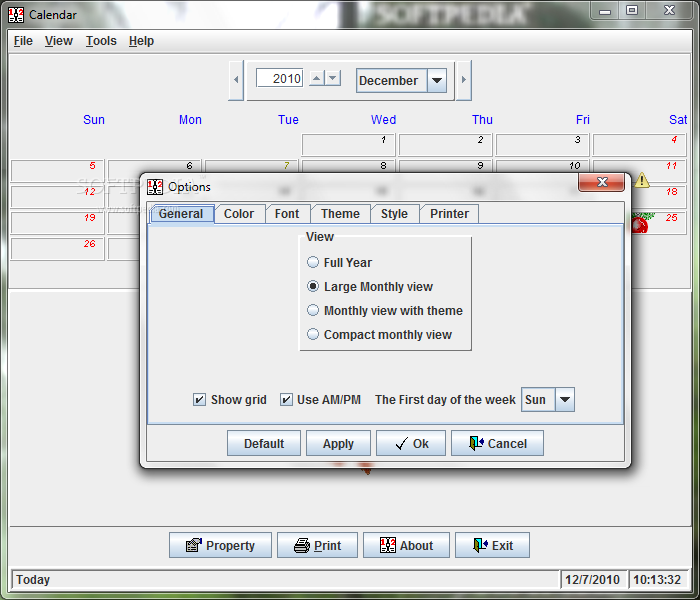Click the year 2010 input field
This screenshot has height=600, width=700.
280,78
